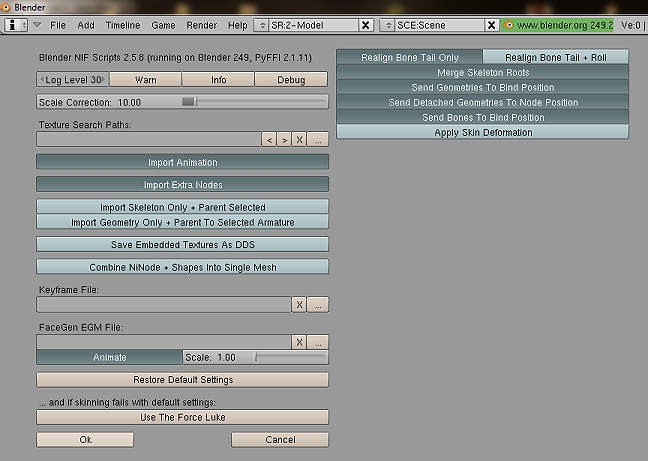Browse for texture search path folder
This screenshot has width=648, height=461.
pyautogui.click(x=318, y=140)
